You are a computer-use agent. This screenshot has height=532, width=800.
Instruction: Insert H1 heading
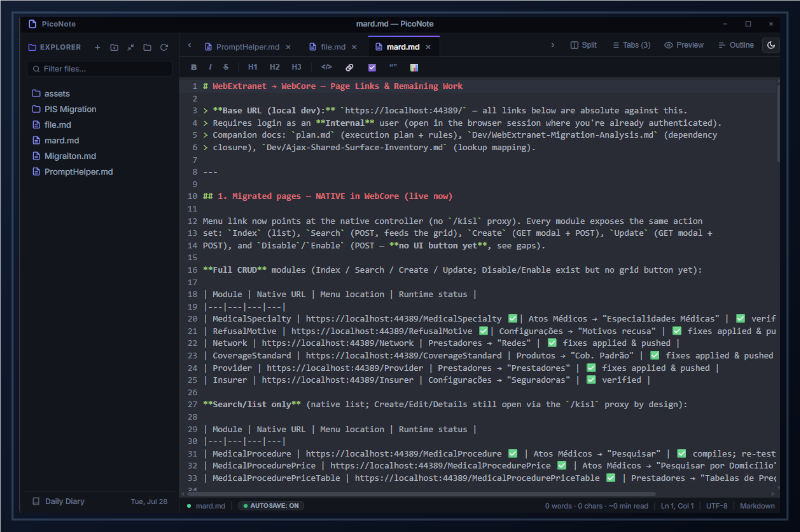[253, 67]
